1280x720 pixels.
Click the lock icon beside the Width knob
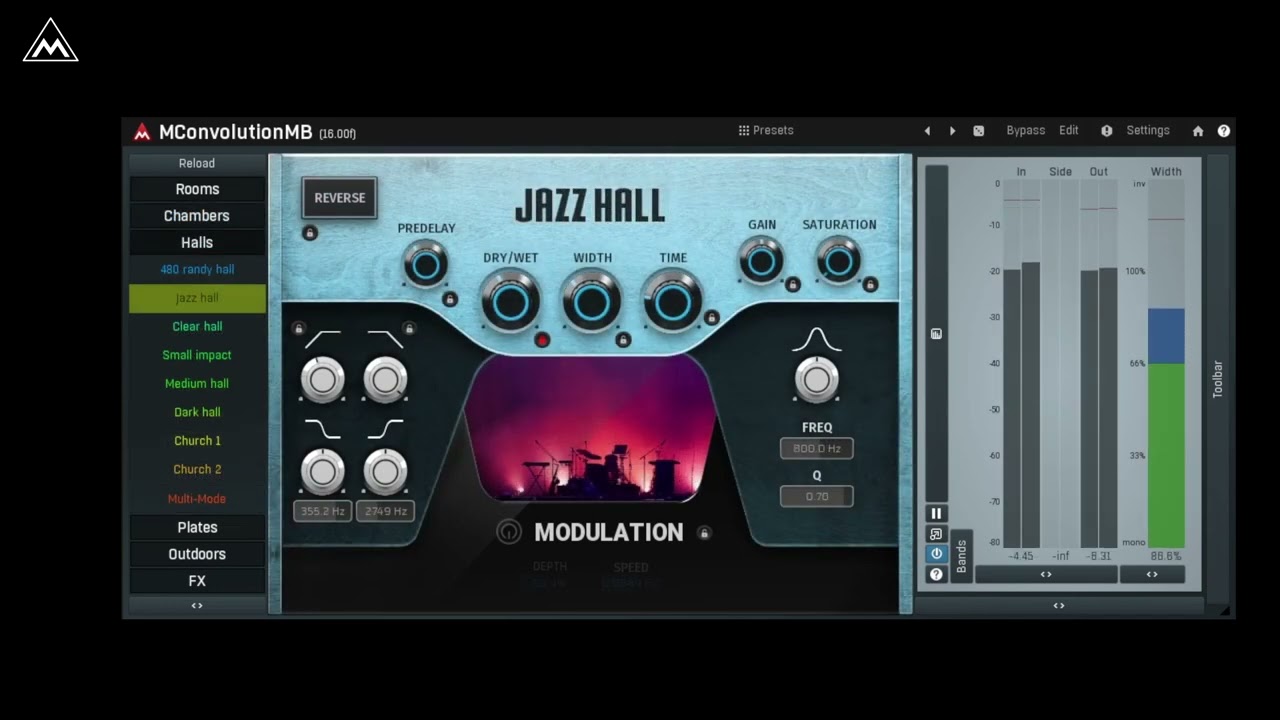(x=623, y=340)
